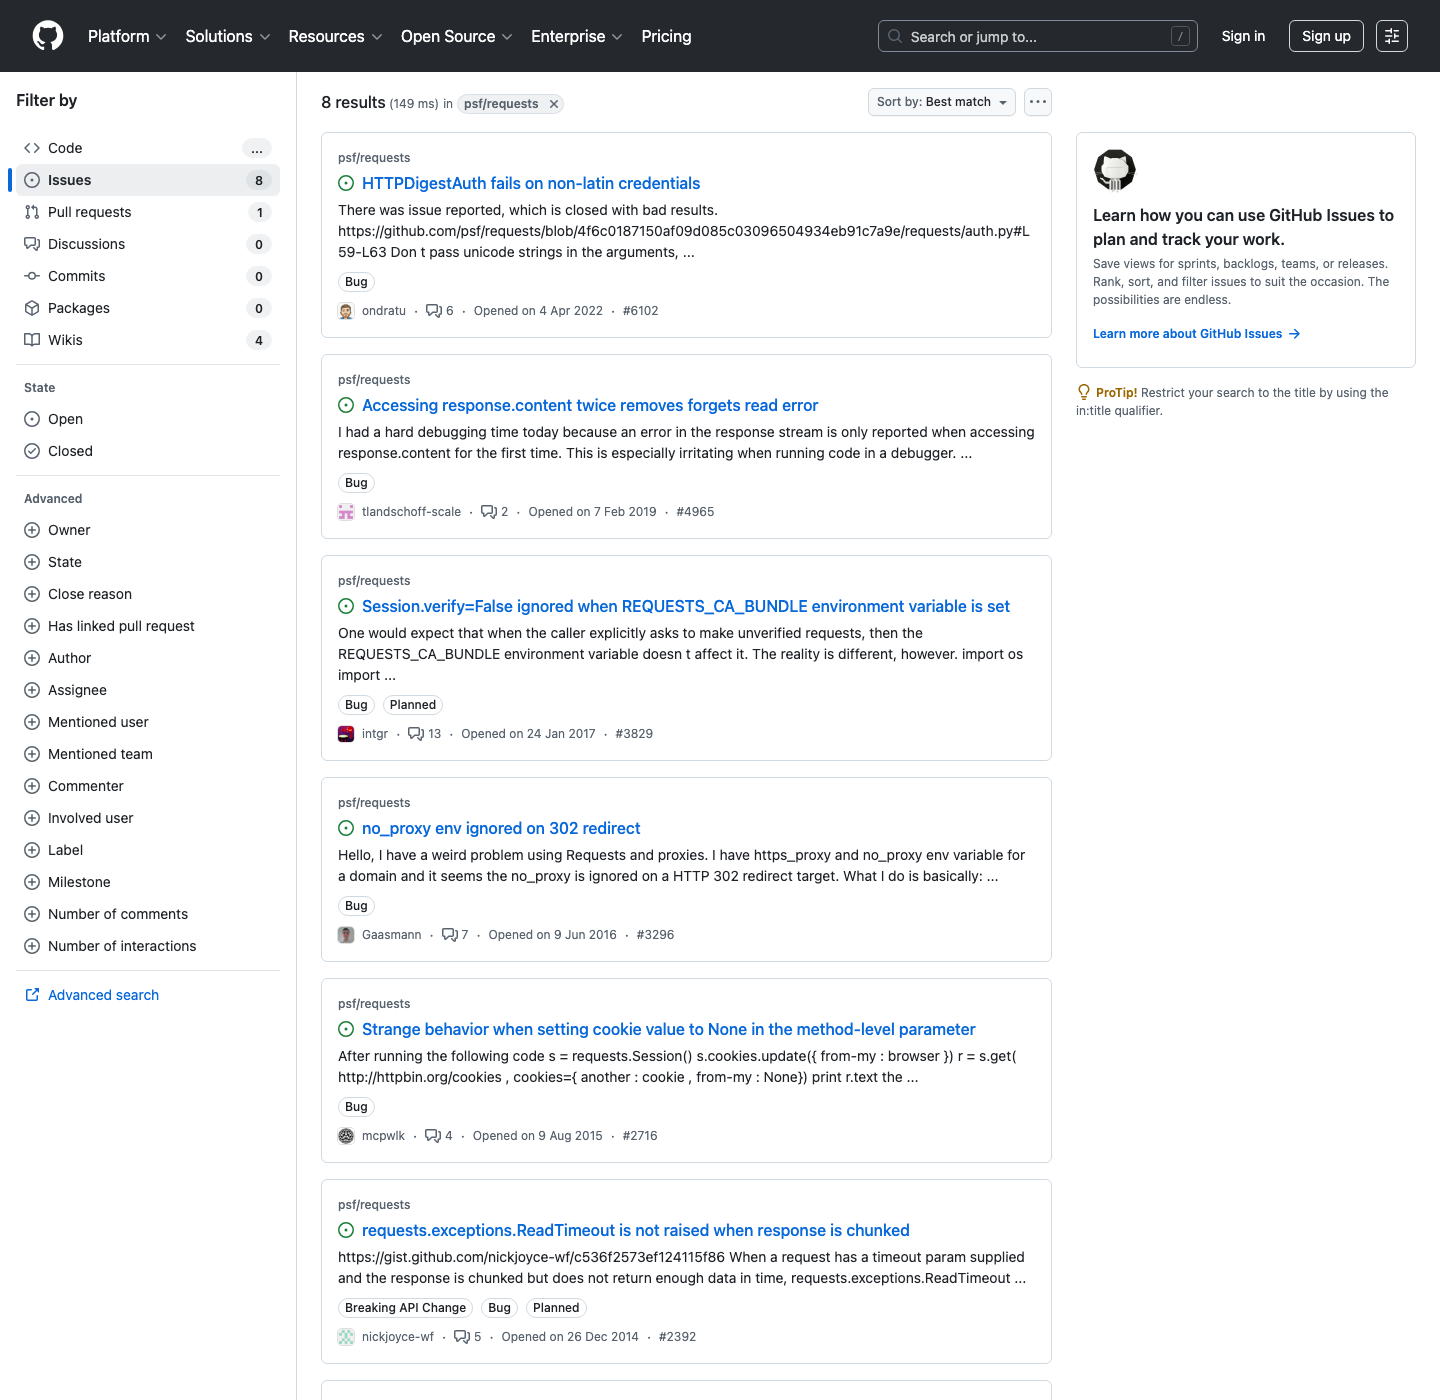The image size is (1440, 1400).
Task: Add the Commenter filter
Action: [148, 786]
